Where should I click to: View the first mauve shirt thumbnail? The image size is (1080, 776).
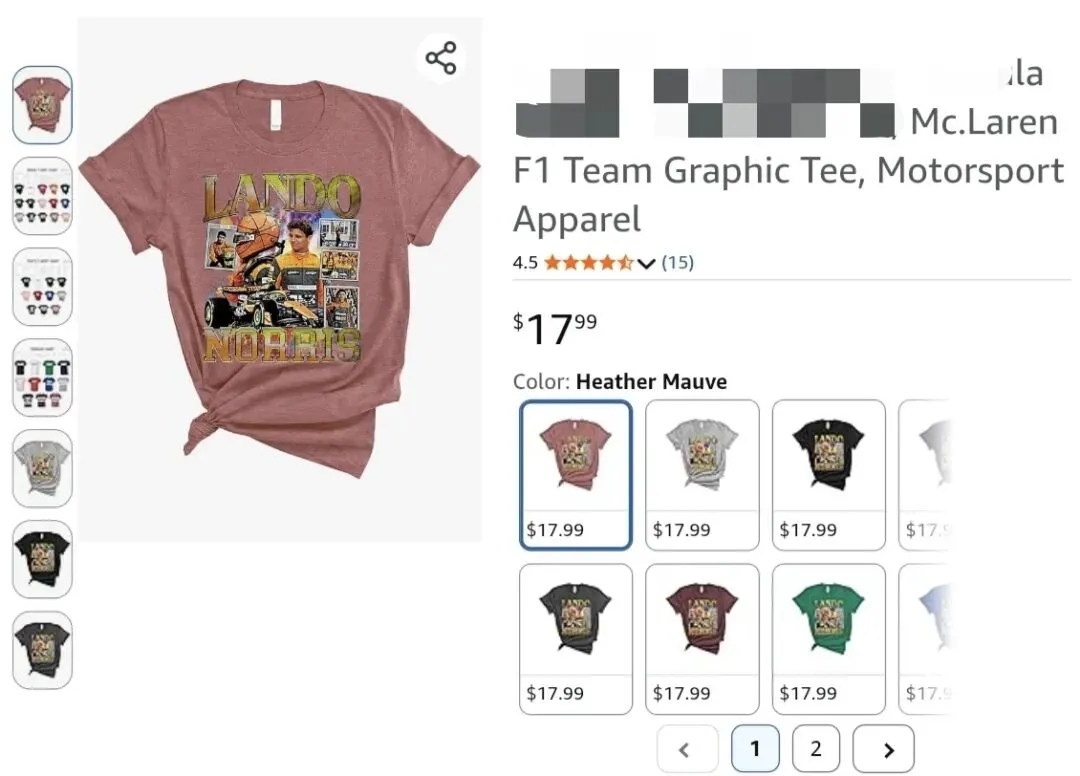[x=42, y=105]
